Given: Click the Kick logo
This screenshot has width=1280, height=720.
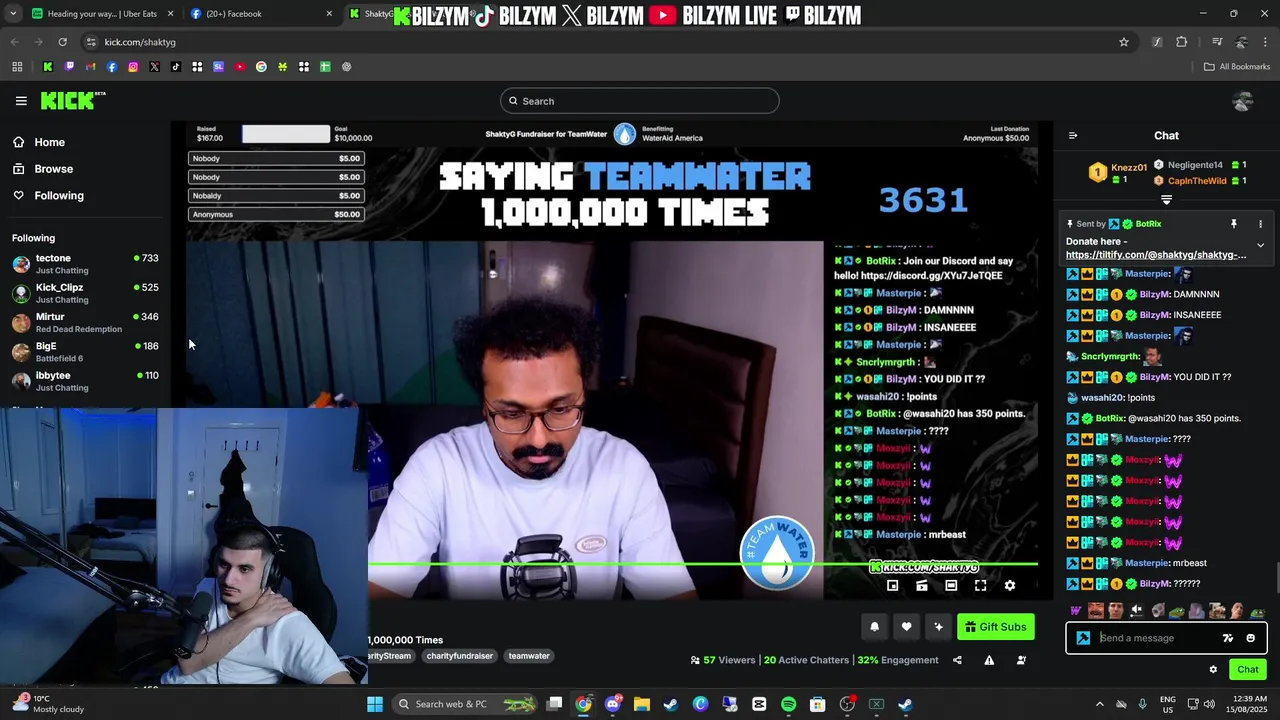Looking at the screenshot, I should 72,101.
